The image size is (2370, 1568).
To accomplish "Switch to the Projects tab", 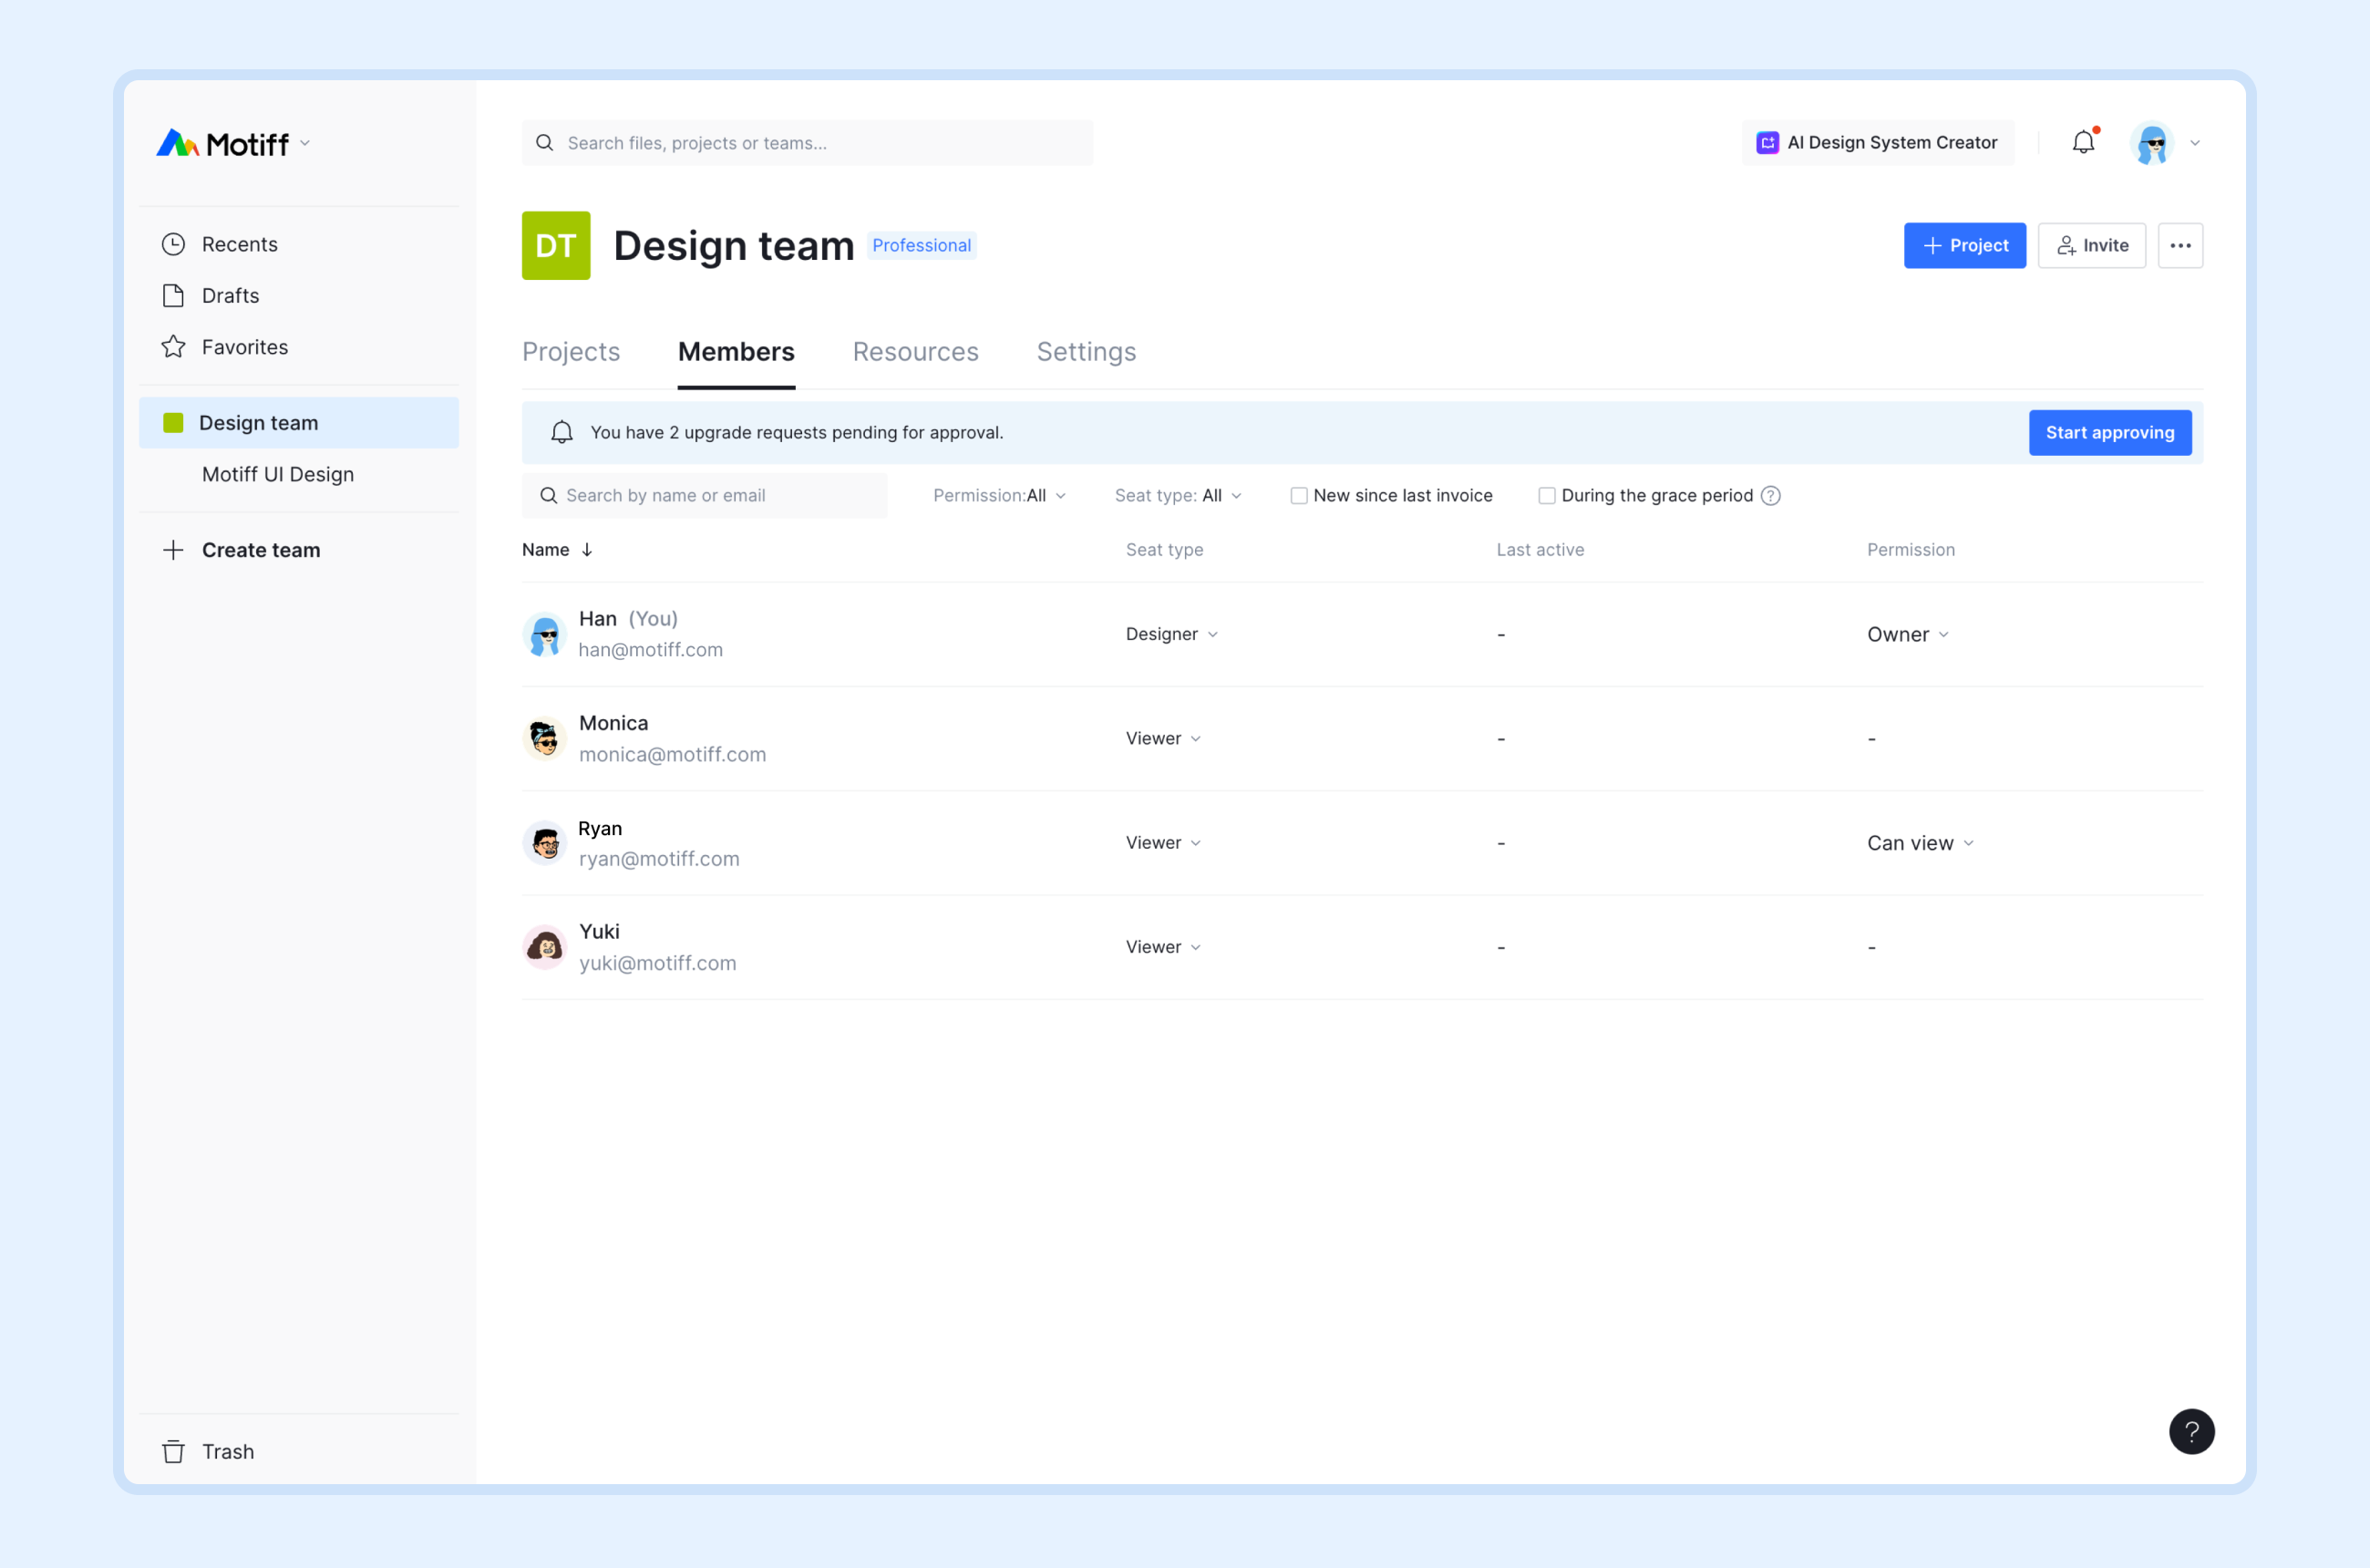I will click(571, 352).
